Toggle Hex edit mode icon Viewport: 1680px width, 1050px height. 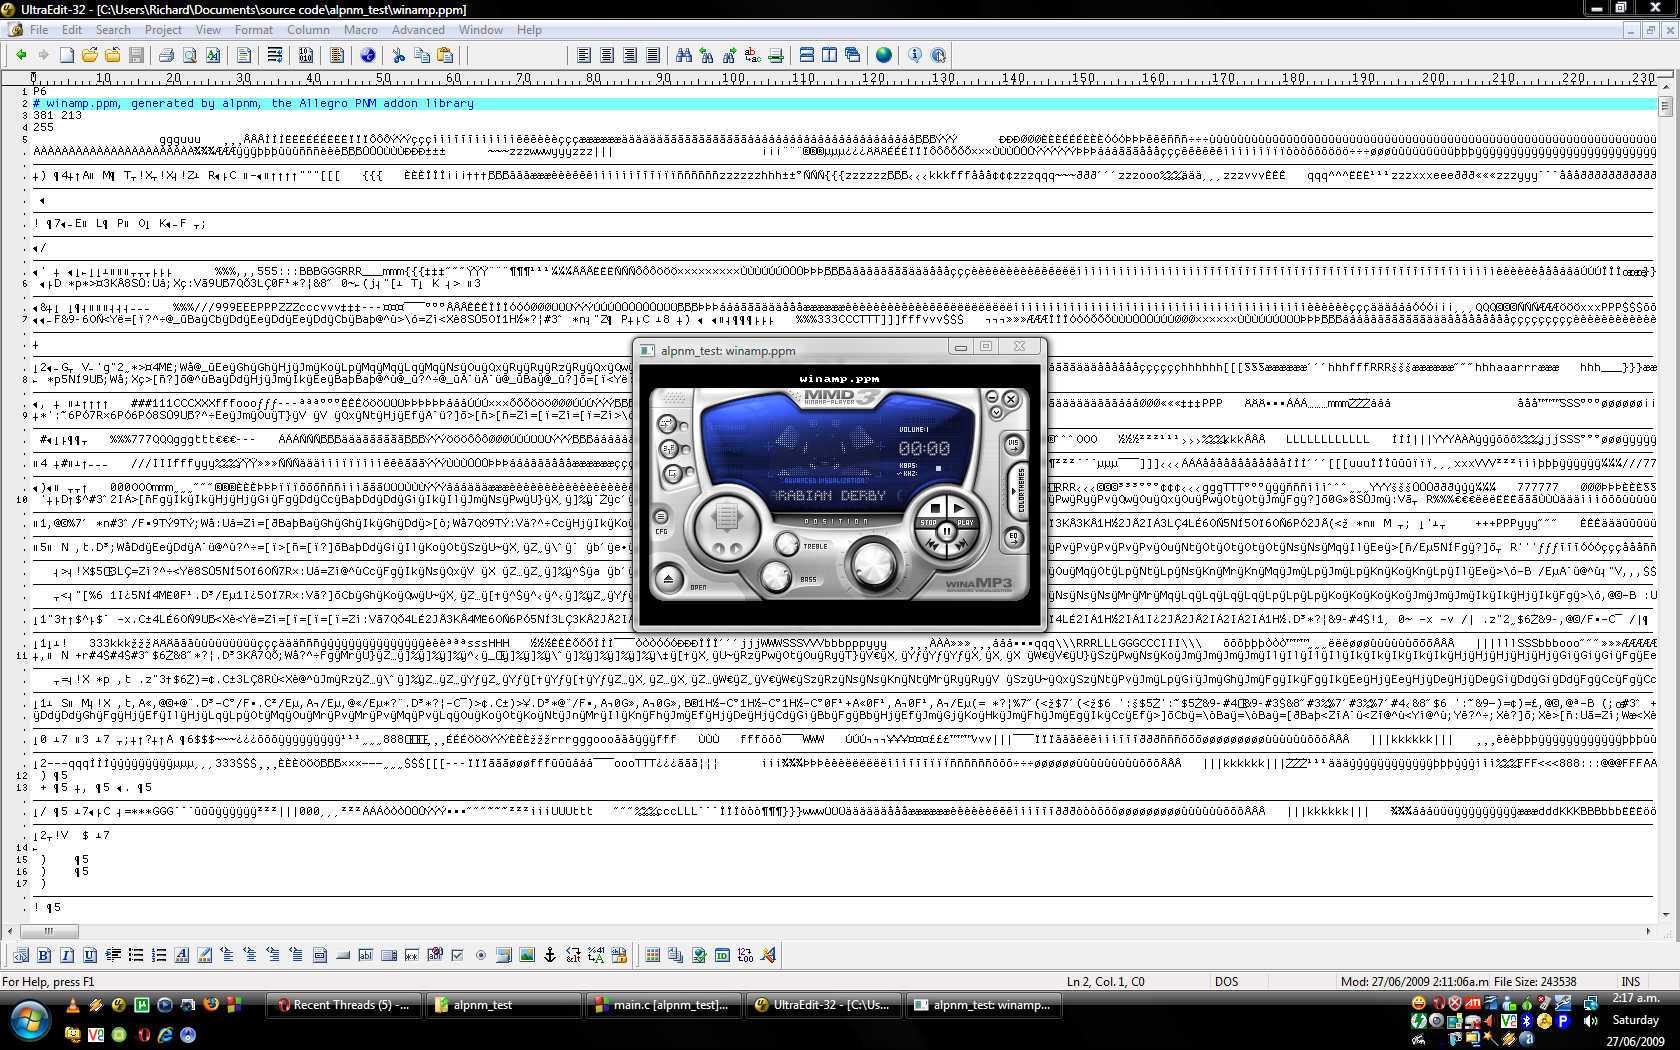306,55
